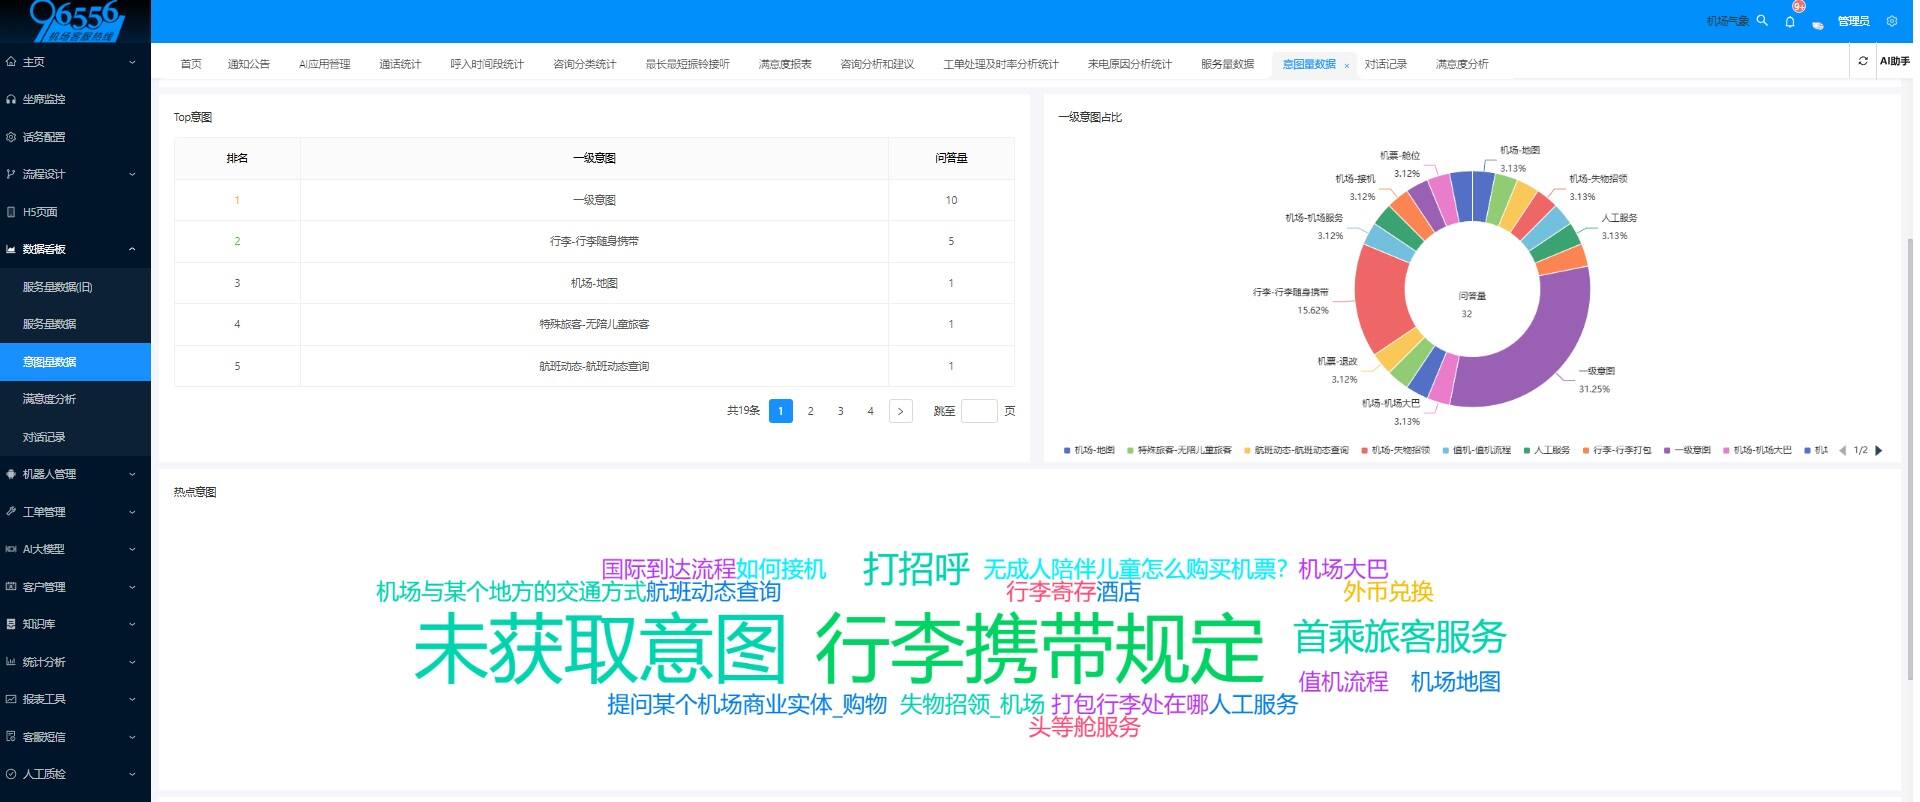Expand the 流程设计 sidebar menu
1920x802 pixels.
coord(132,174)
